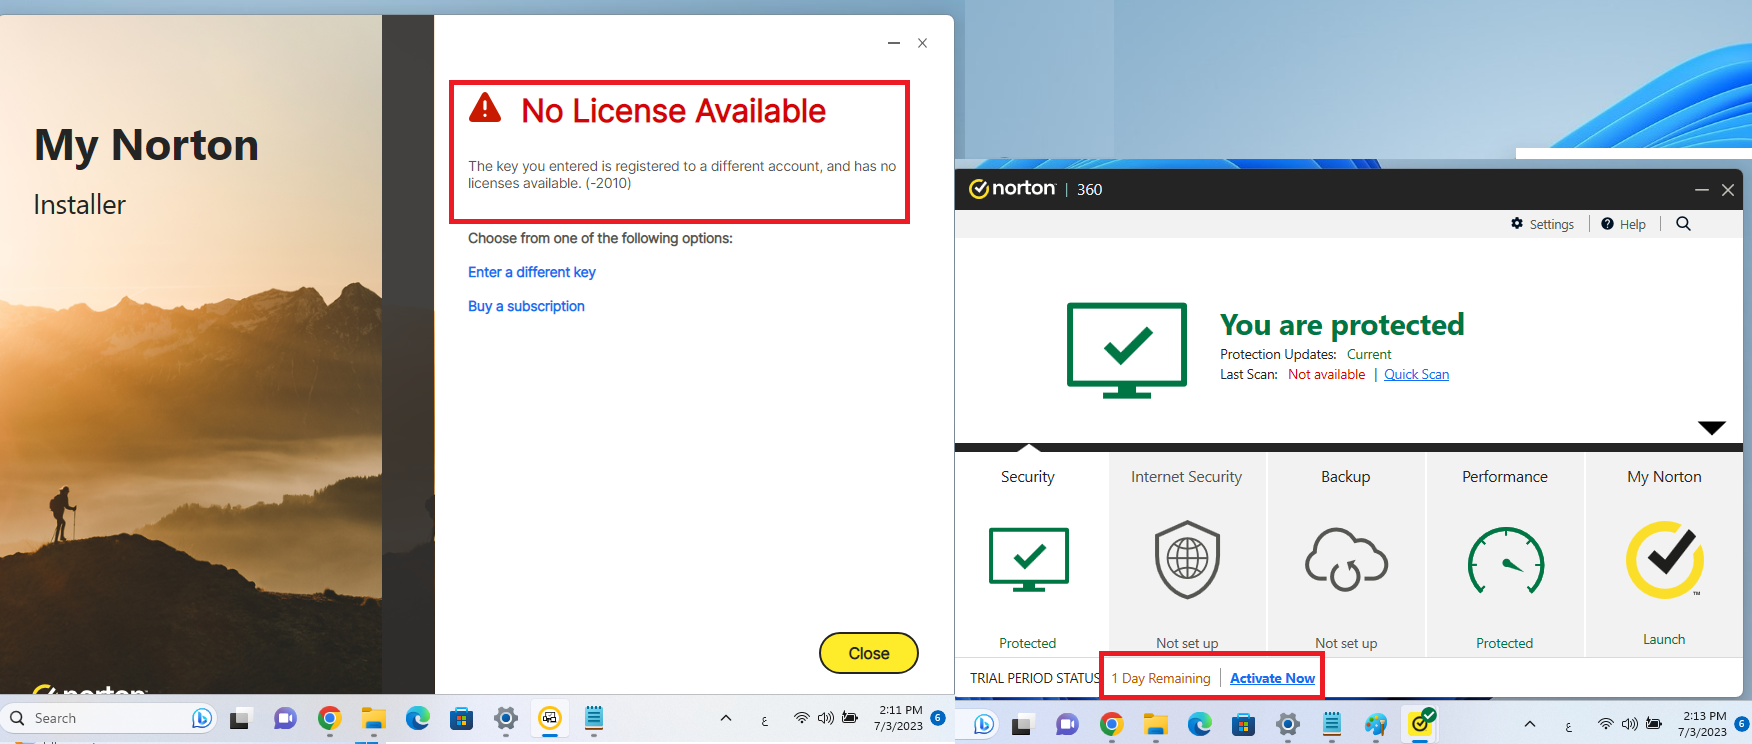Screen dimensions: 1752x744
Task: Show hidden tray icons beside 2:13 PM clock
Action: pos(1529,724)
